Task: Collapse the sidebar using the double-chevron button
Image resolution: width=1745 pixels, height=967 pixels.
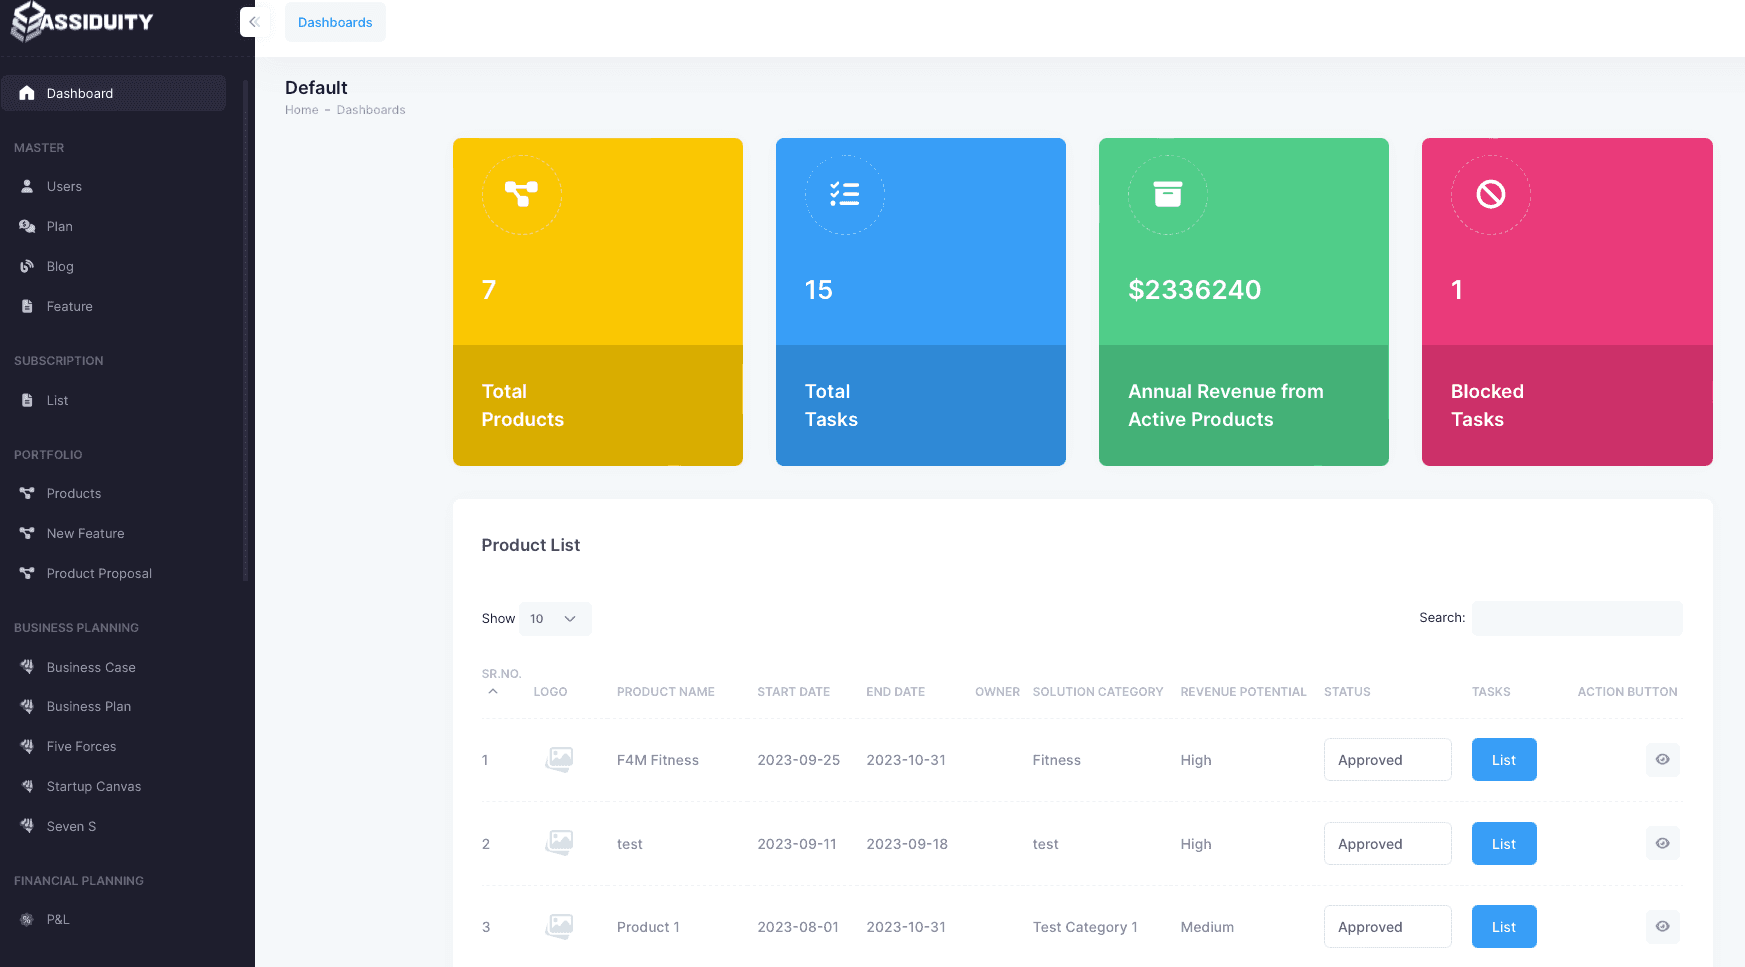Action: coord(254,22)
